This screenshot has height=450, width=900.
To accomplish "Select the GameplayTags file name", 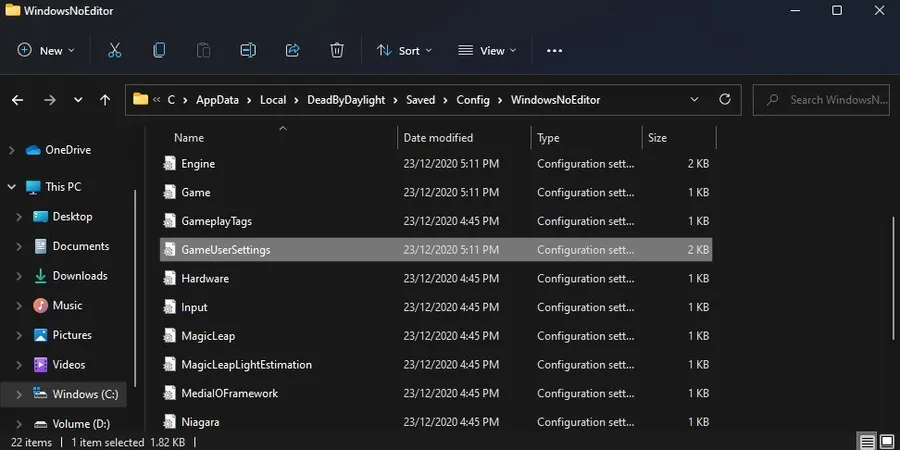I will (x=216, y=221).
